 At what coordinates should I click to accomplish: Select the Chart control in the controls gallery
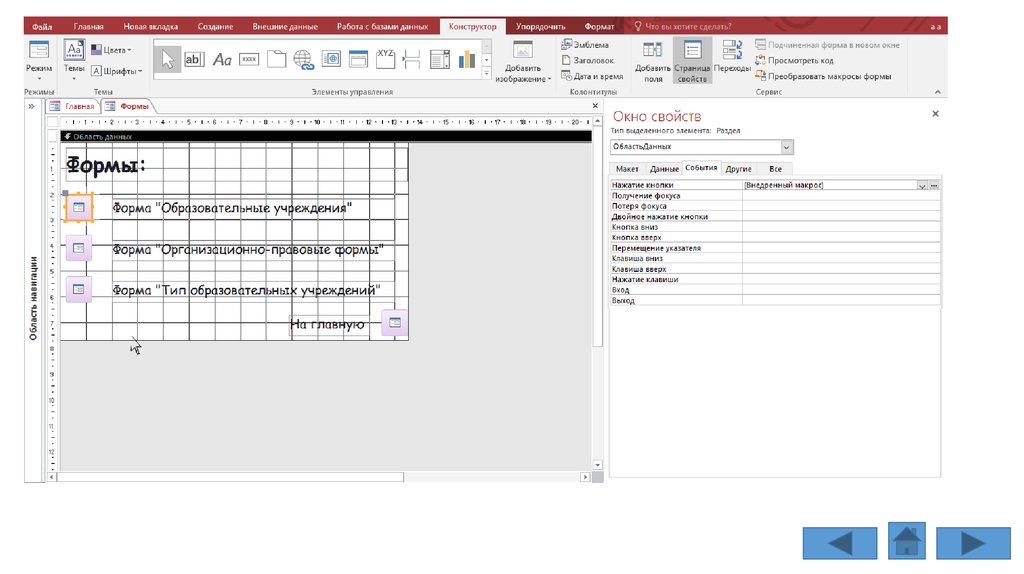(x=467, y=60)
